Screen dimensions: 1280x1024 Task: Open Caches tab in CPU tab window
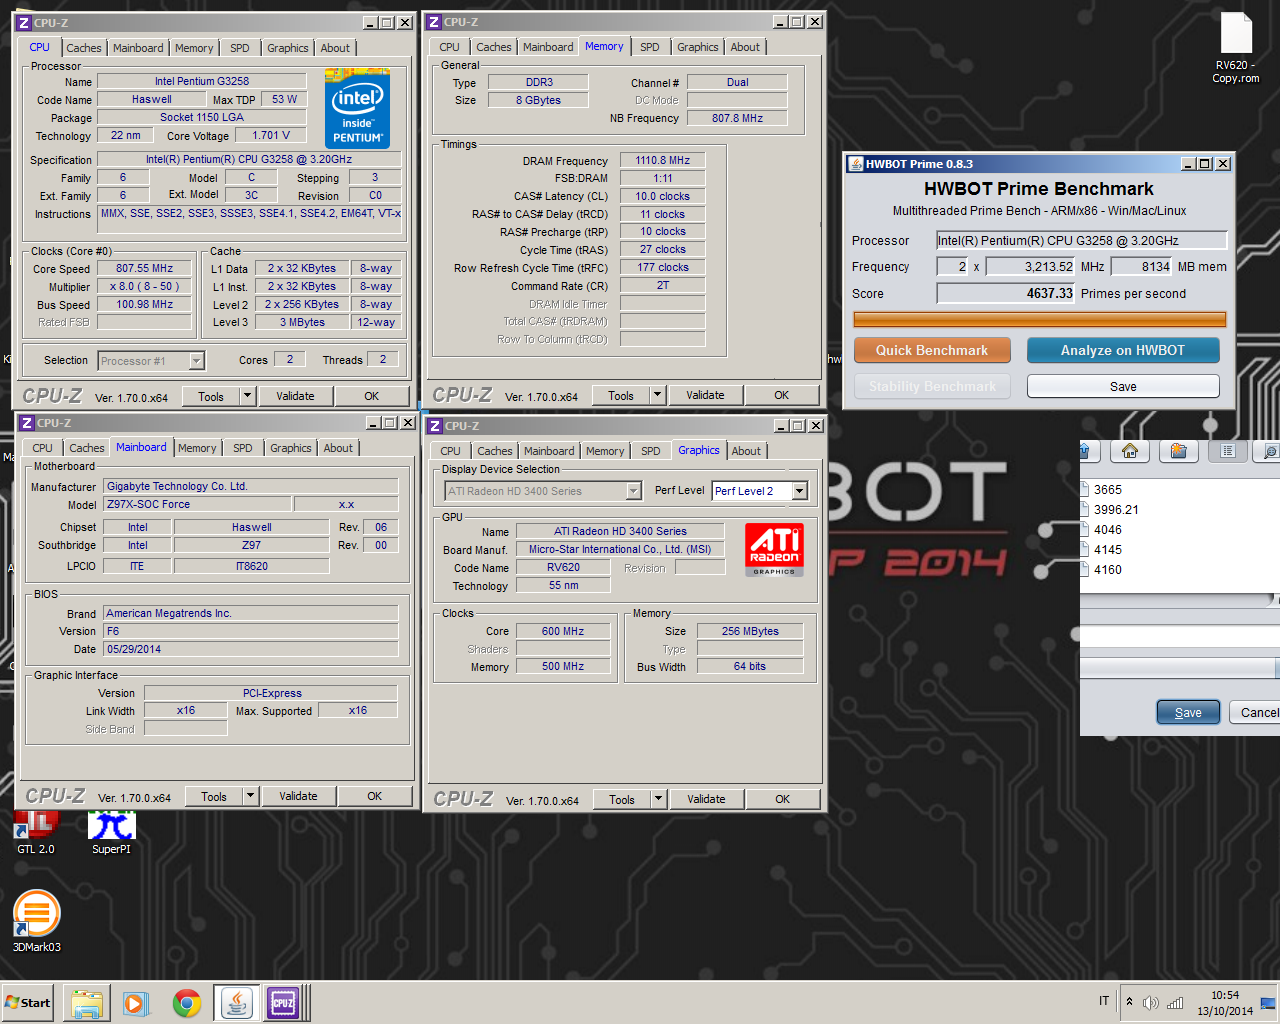pos(84,48)
